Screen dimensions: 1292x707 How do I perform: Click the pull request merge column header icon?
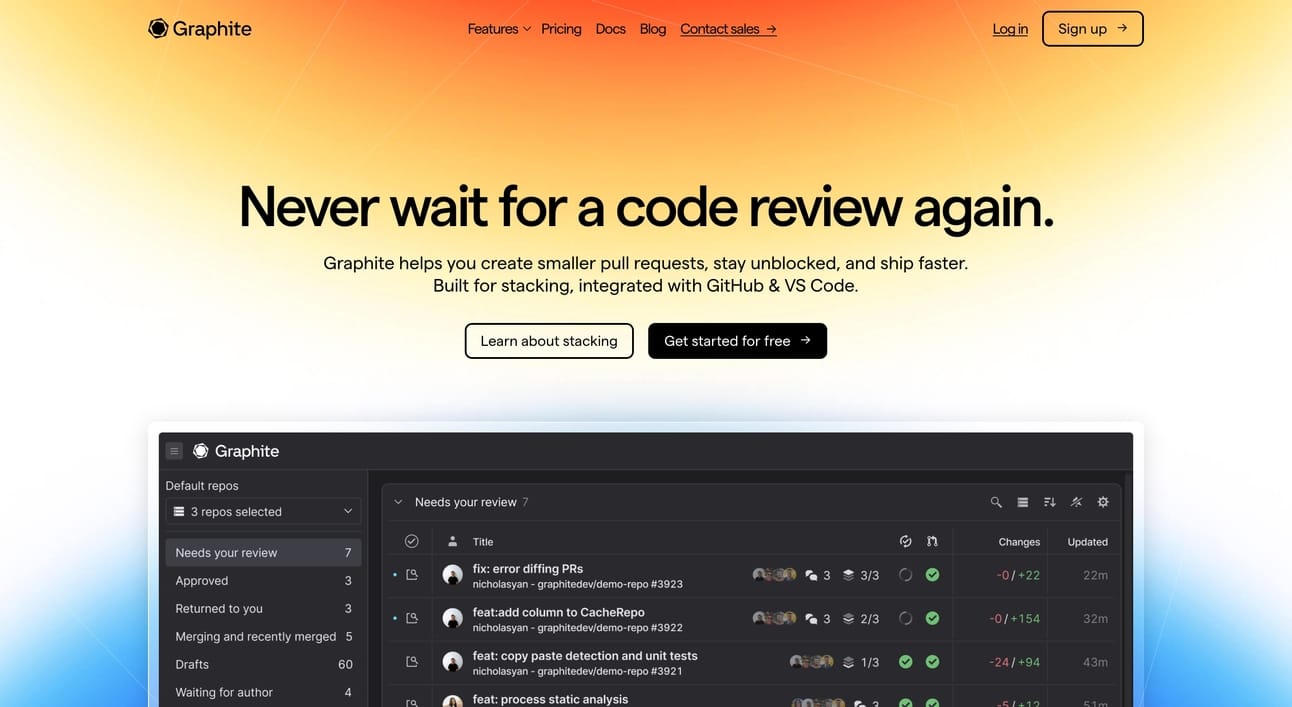pyautogui.click(x=932, y=541)
